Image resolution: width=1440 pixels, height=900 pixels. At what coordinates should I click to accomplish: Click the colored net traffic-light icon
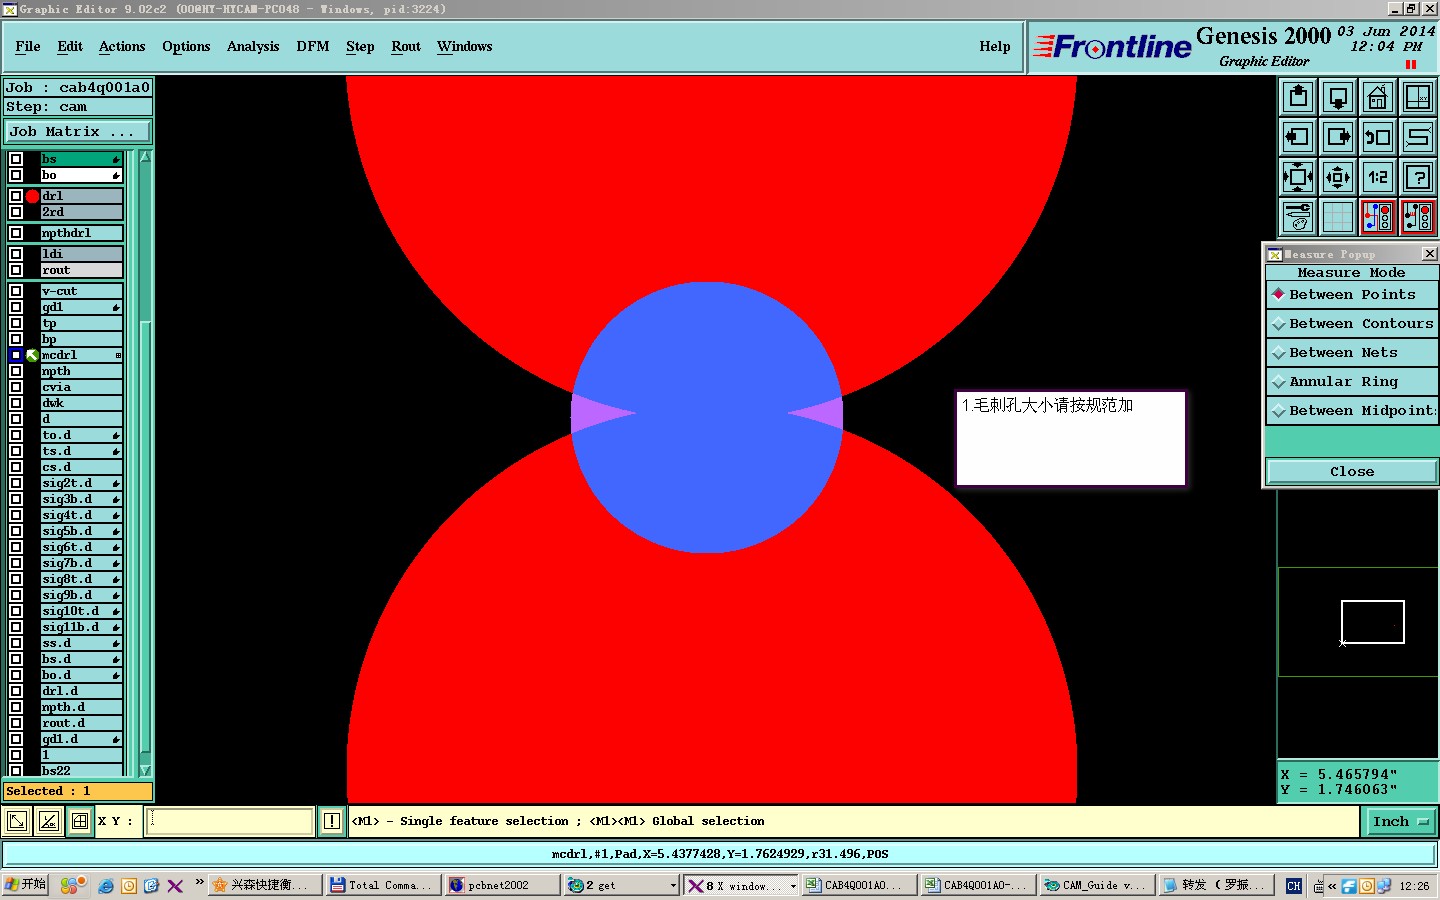tap(1378, 217)
